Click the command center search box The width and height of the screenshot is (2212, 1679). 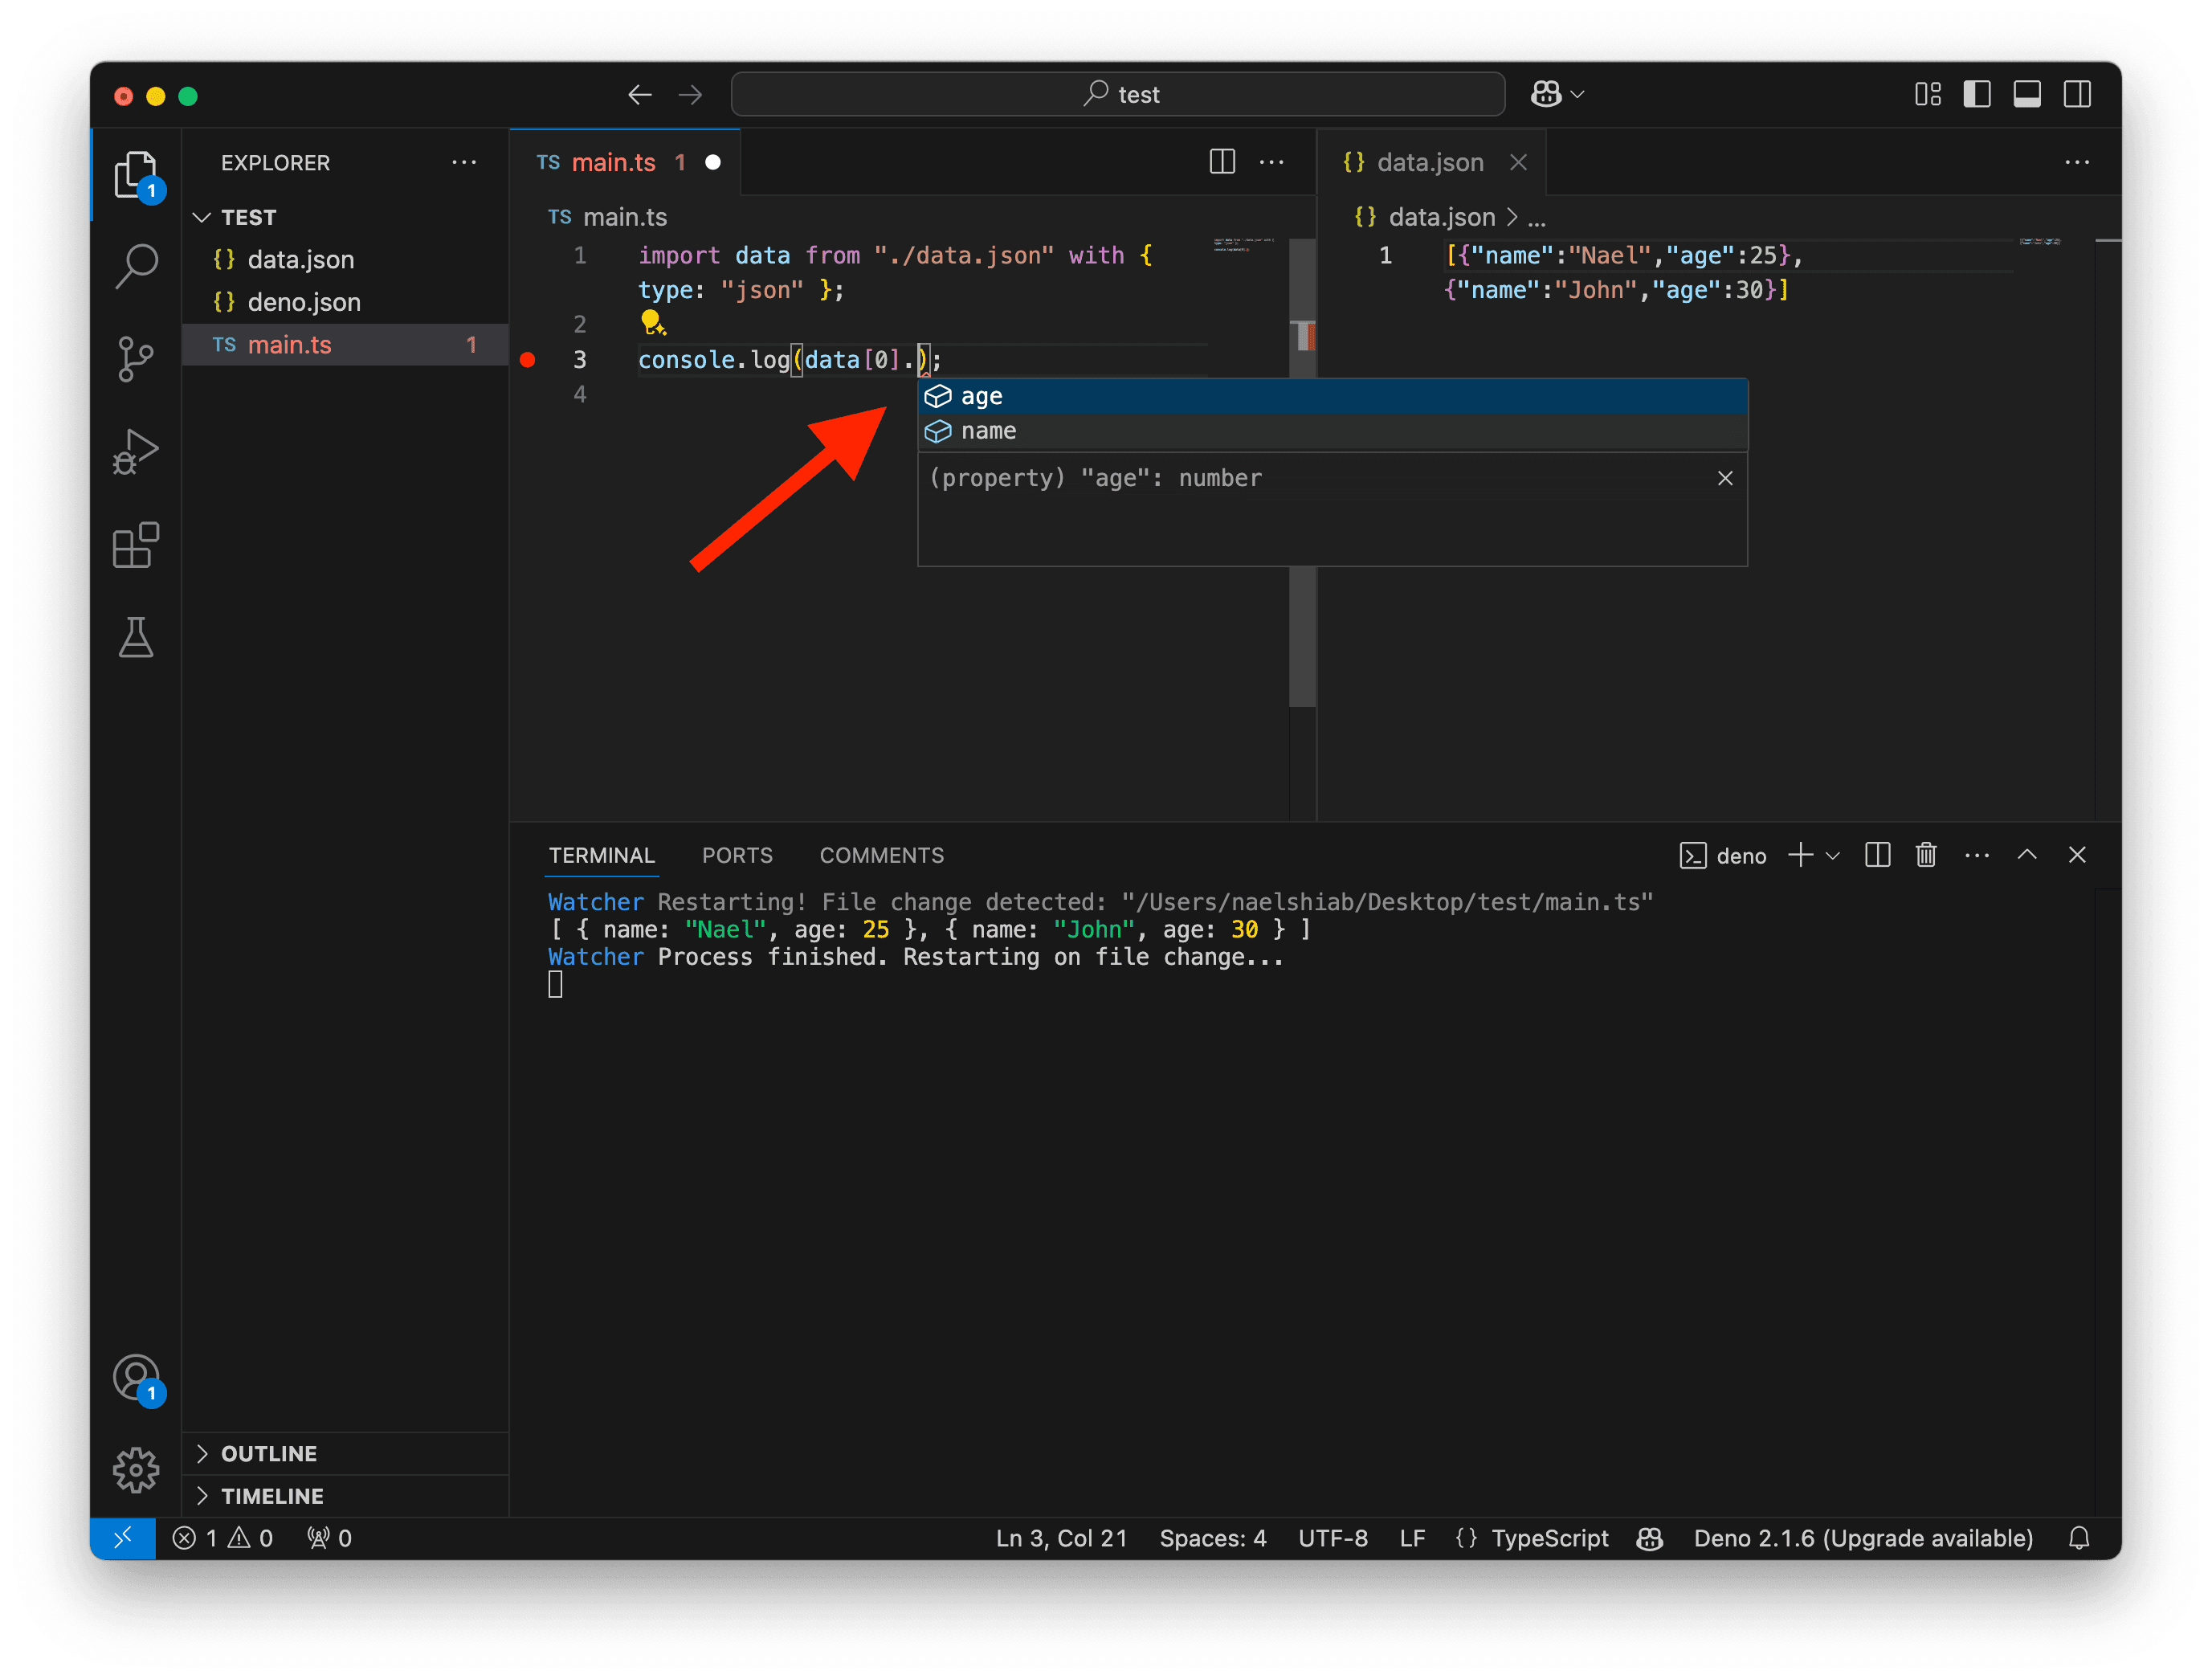1118,94
